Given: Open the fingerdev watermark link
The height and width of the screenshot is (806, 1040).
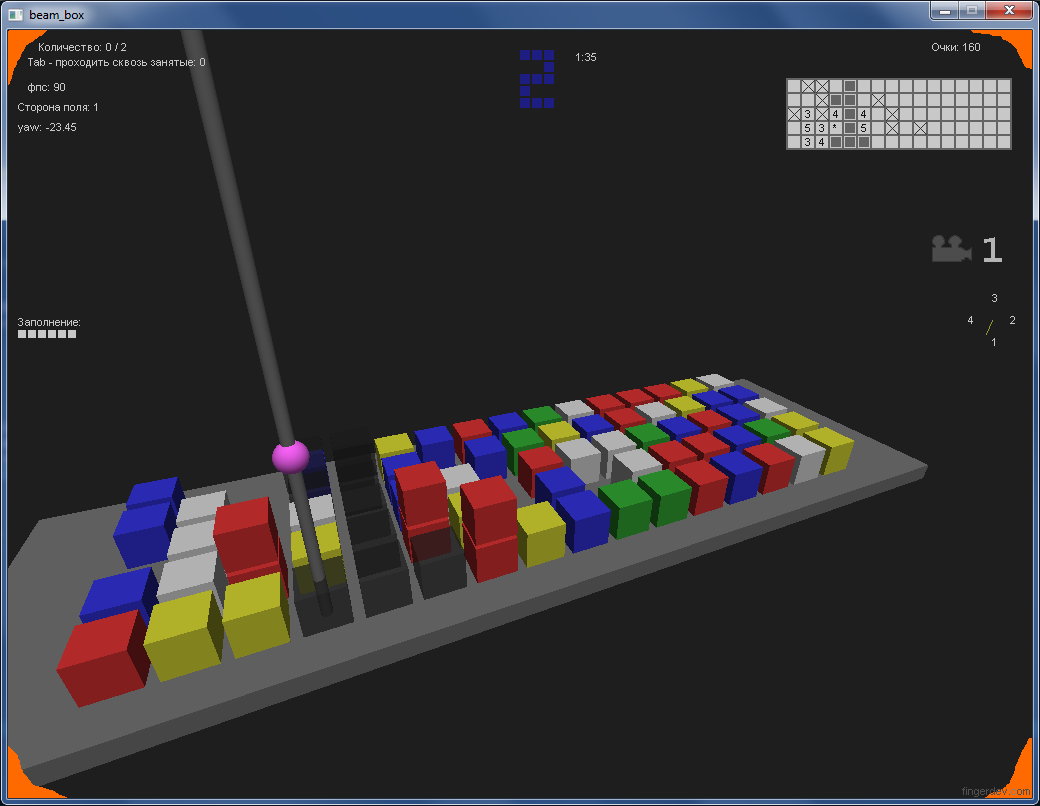Looking at the screenshot, I should pyautogui.click(x=994, y=791).
